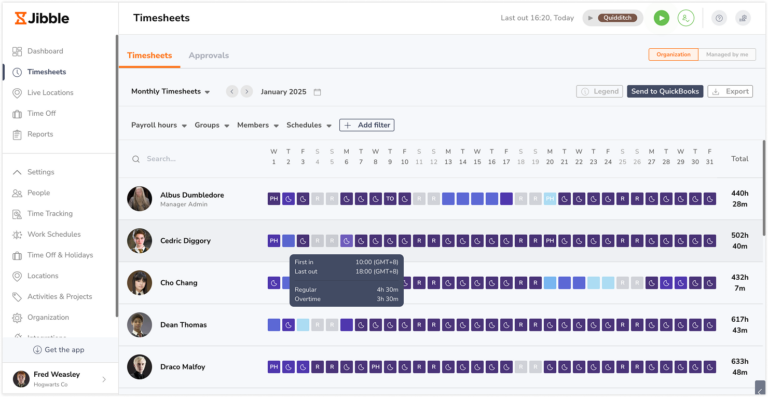Start timer with green play button
This screenshot has width=768, height=397.
pyautogui.click(x=661, y=18)
